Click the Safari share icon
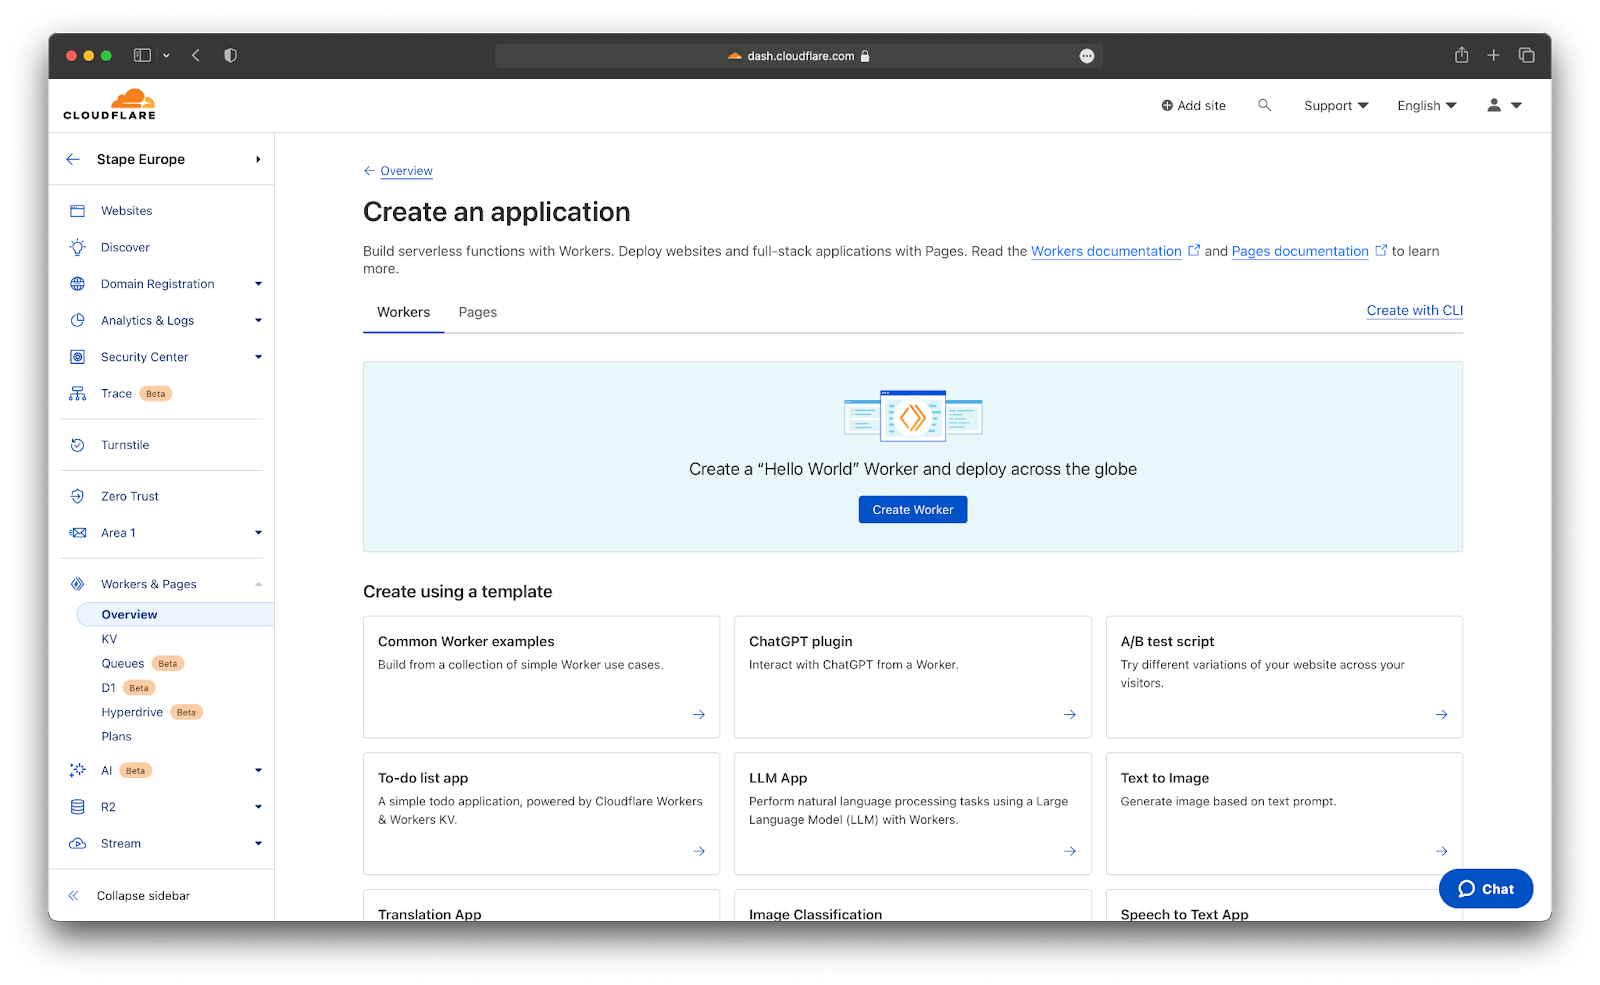This screenshot has height=985, width=1600. click(x=1461, y=55)
